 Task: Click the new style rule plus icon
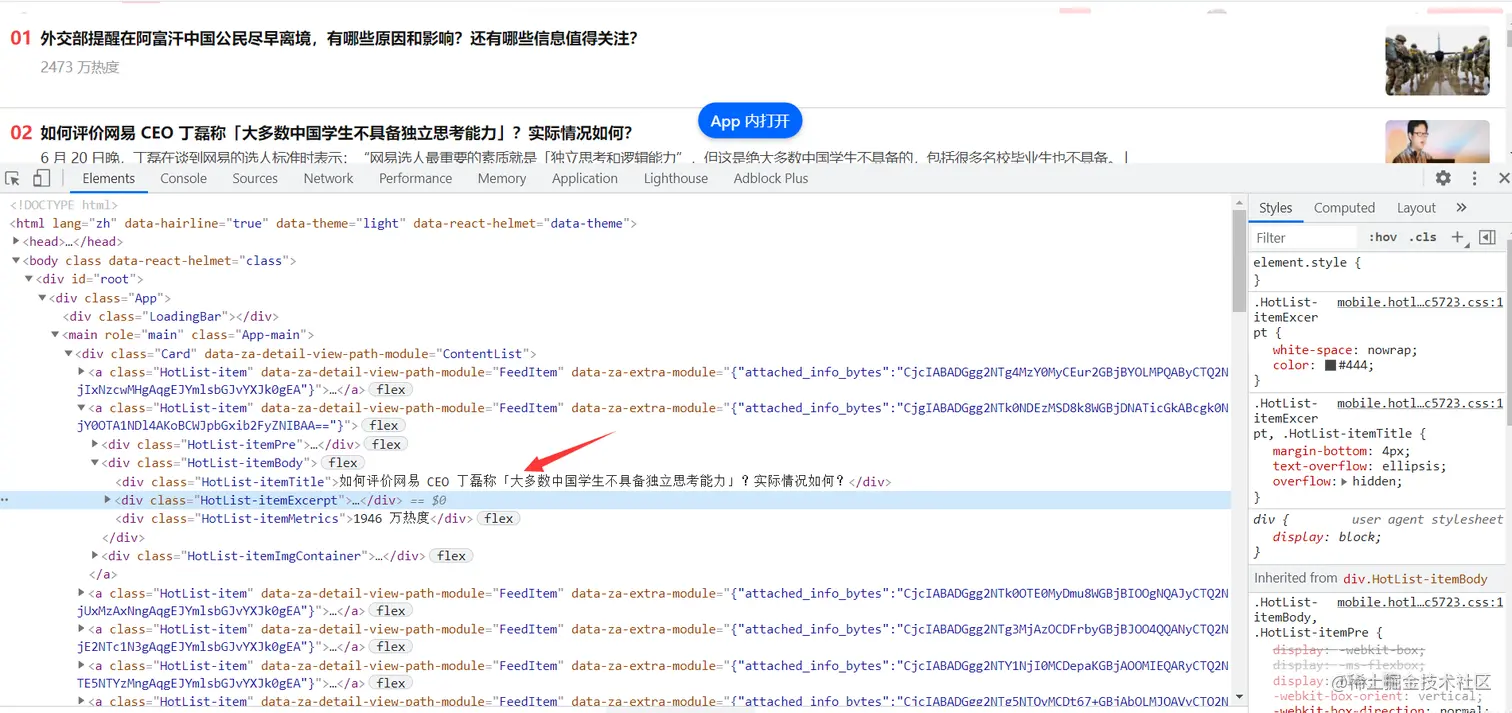point(1458,237)
